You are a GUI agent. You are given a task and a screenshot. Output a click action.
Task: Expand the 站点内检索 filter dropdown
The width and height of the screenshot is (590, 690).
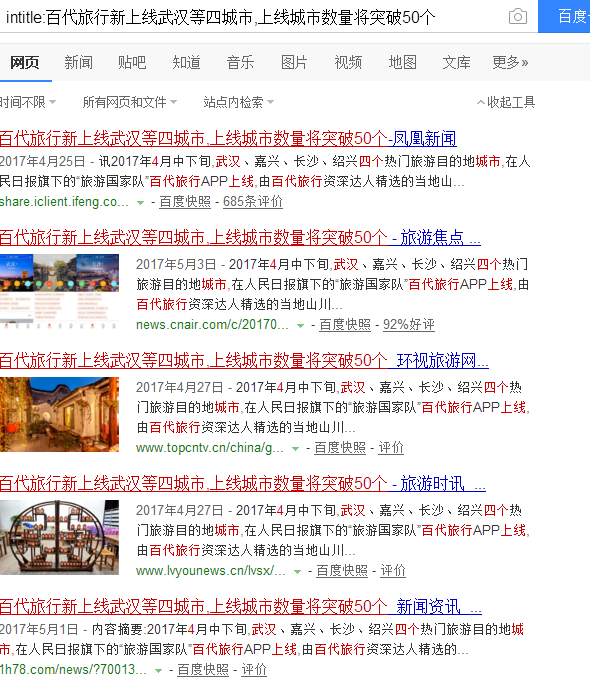[x=238, y=102]
